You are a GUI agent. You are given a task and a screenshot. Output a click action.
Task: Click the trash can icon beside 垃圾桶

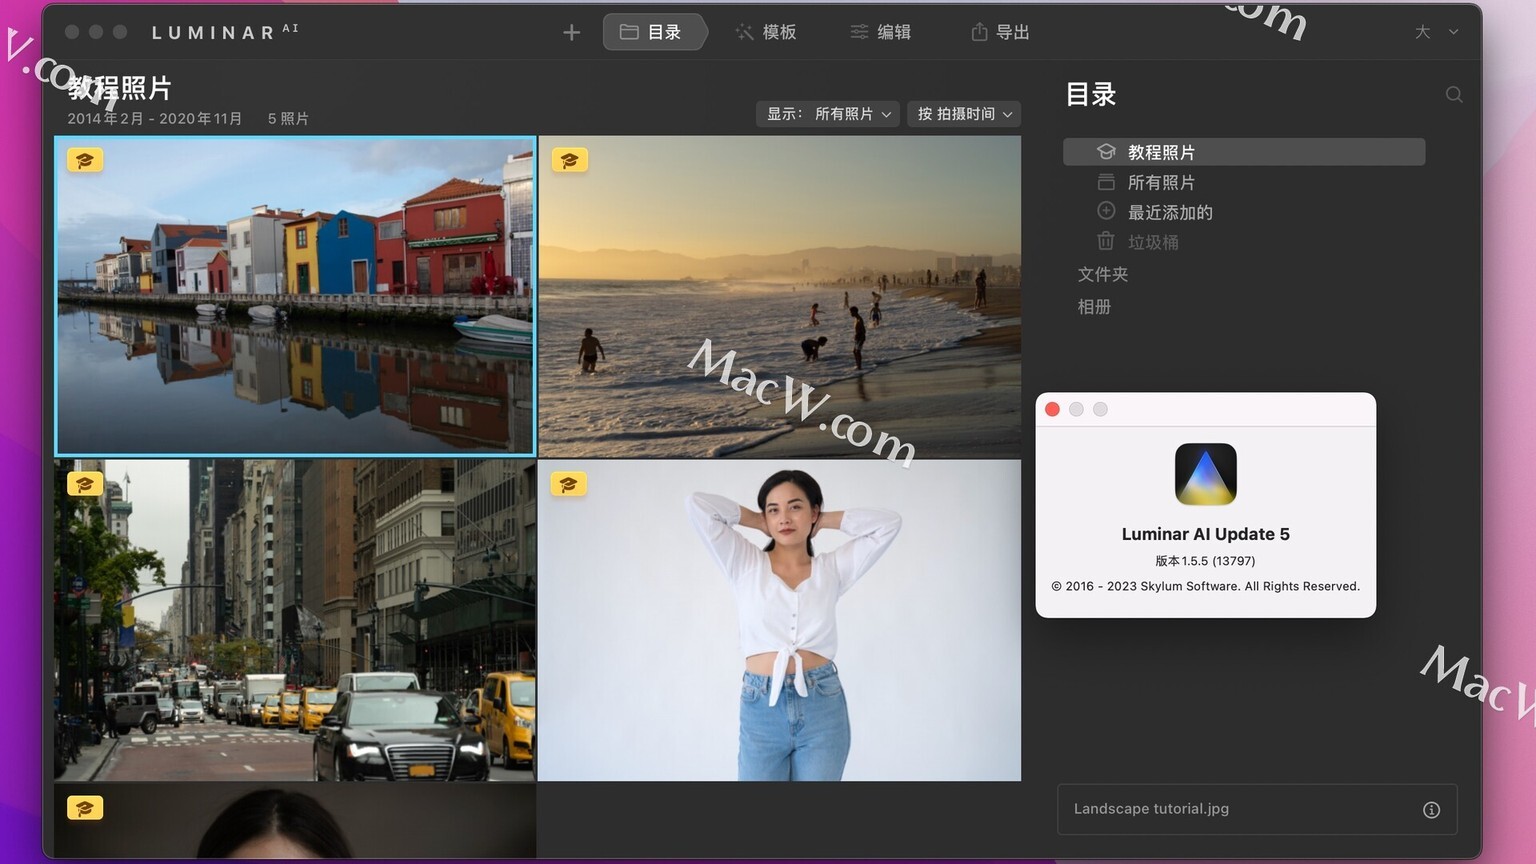click(1106, 241)
